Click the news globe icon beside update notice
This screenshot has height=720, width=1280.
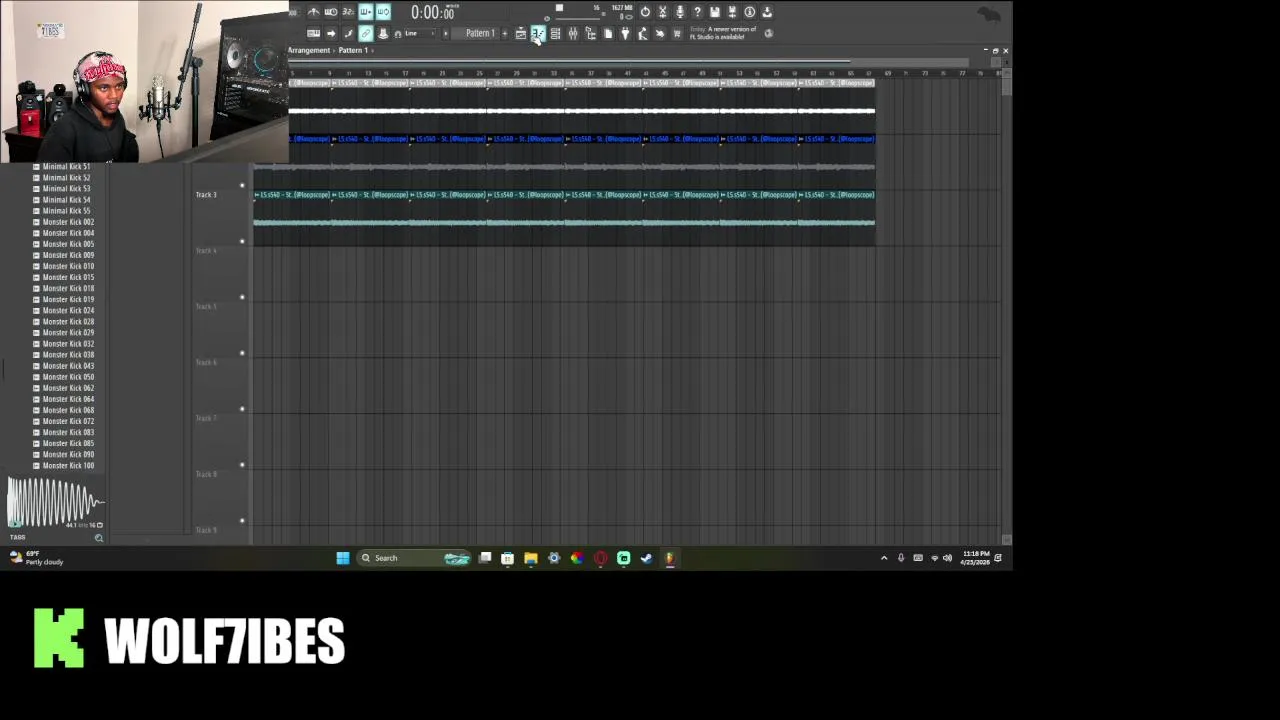pos(768,33)
